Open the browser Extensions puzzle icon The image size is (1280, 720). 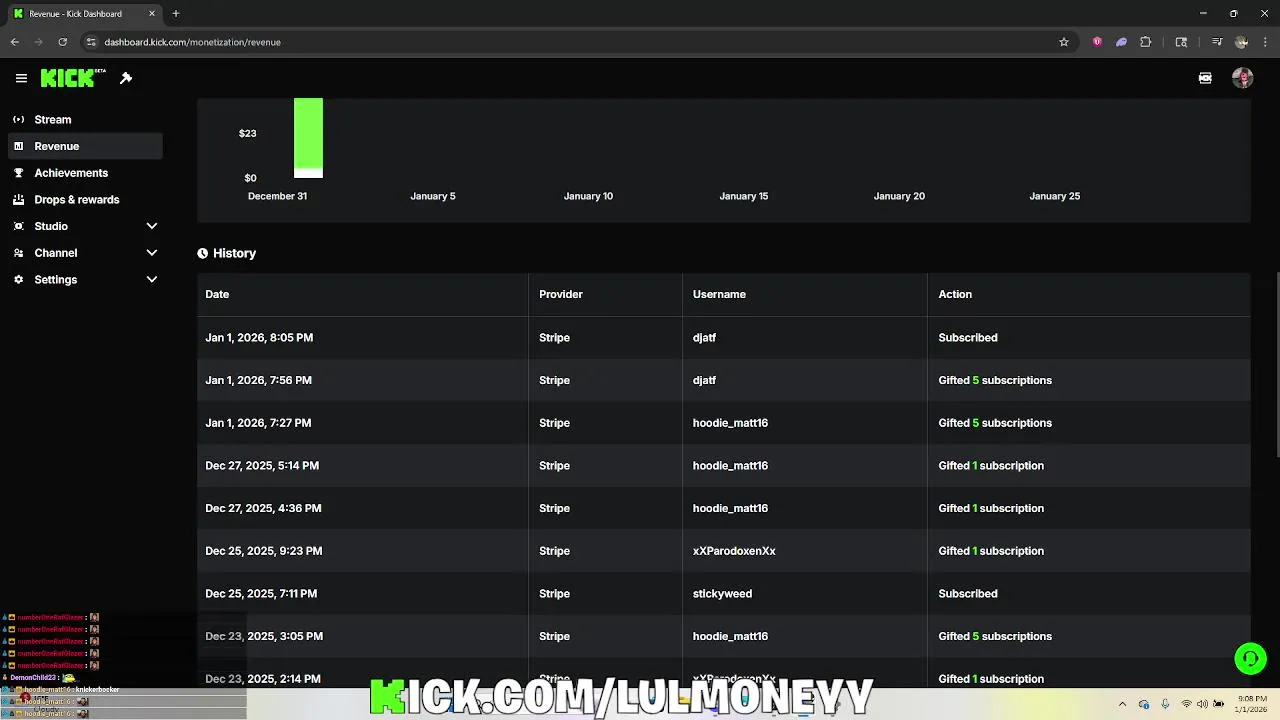[x=1146, y=42]
